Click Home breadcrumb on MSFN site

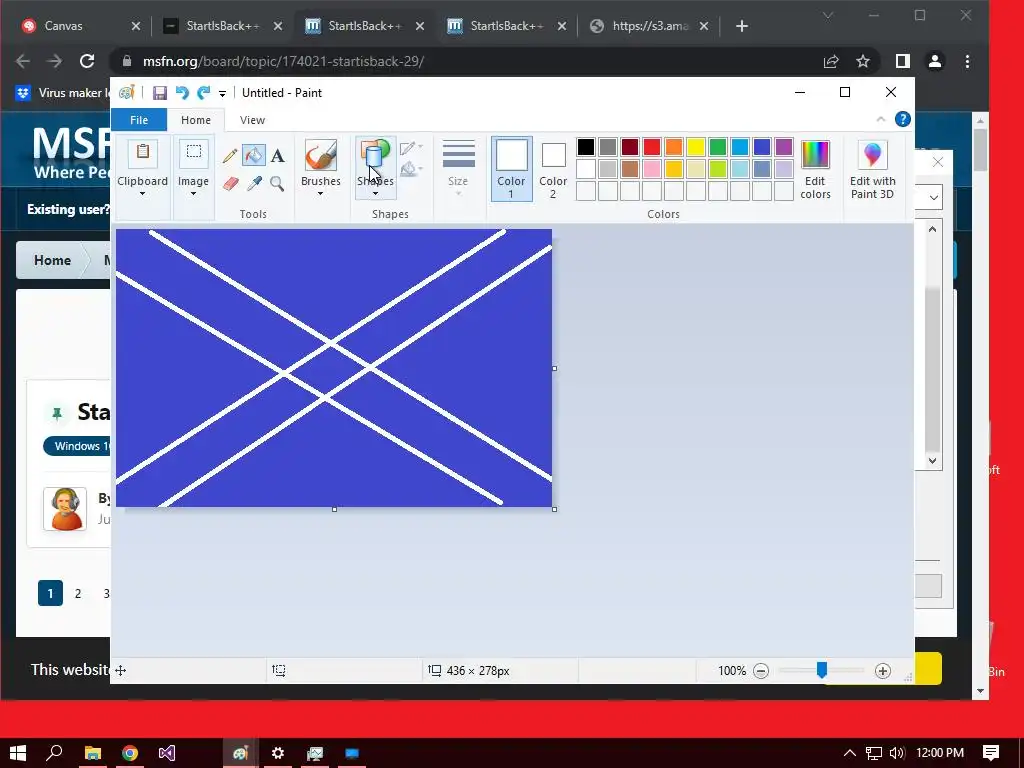point(52,260)
